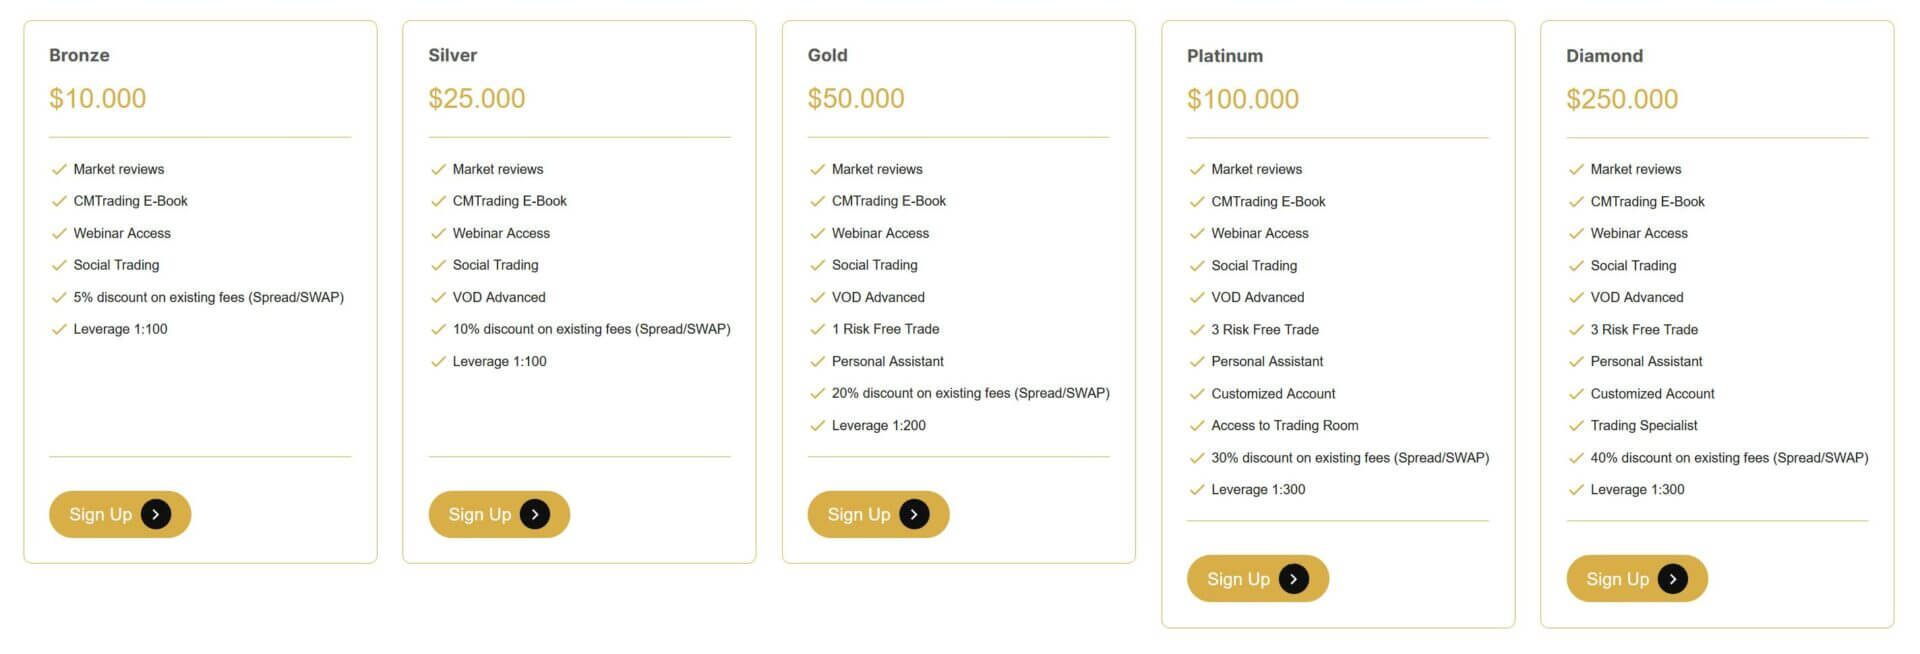Click the Gold Sign Up arrow icon
The height and width of the screenshot is (654, 1920).
914,514
